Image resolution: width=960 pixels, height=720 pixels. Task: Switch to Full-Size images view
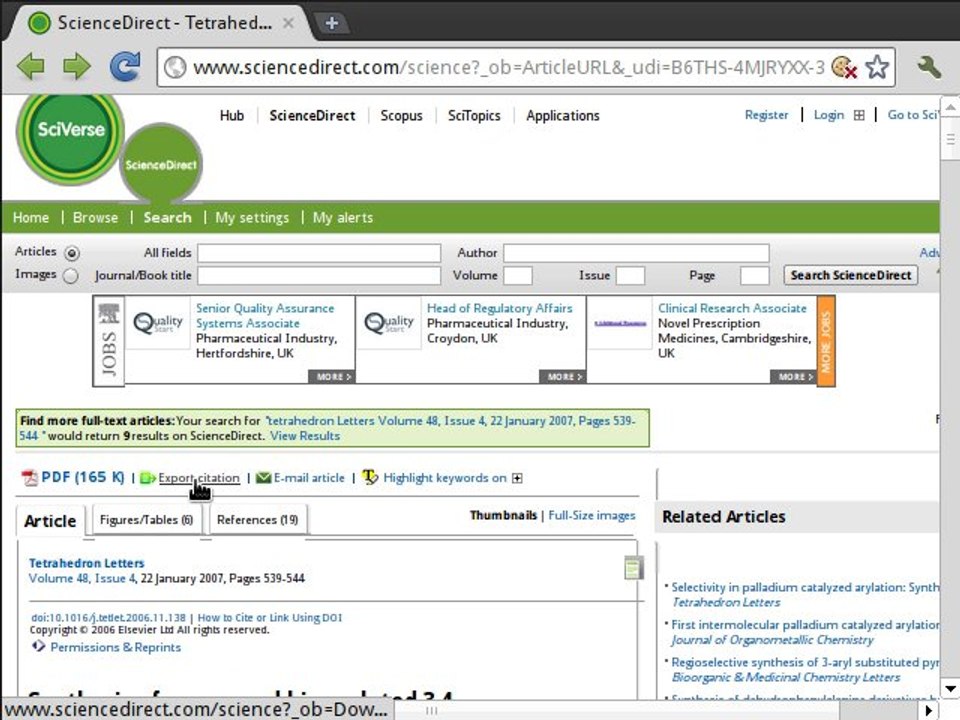pos(591,516)
